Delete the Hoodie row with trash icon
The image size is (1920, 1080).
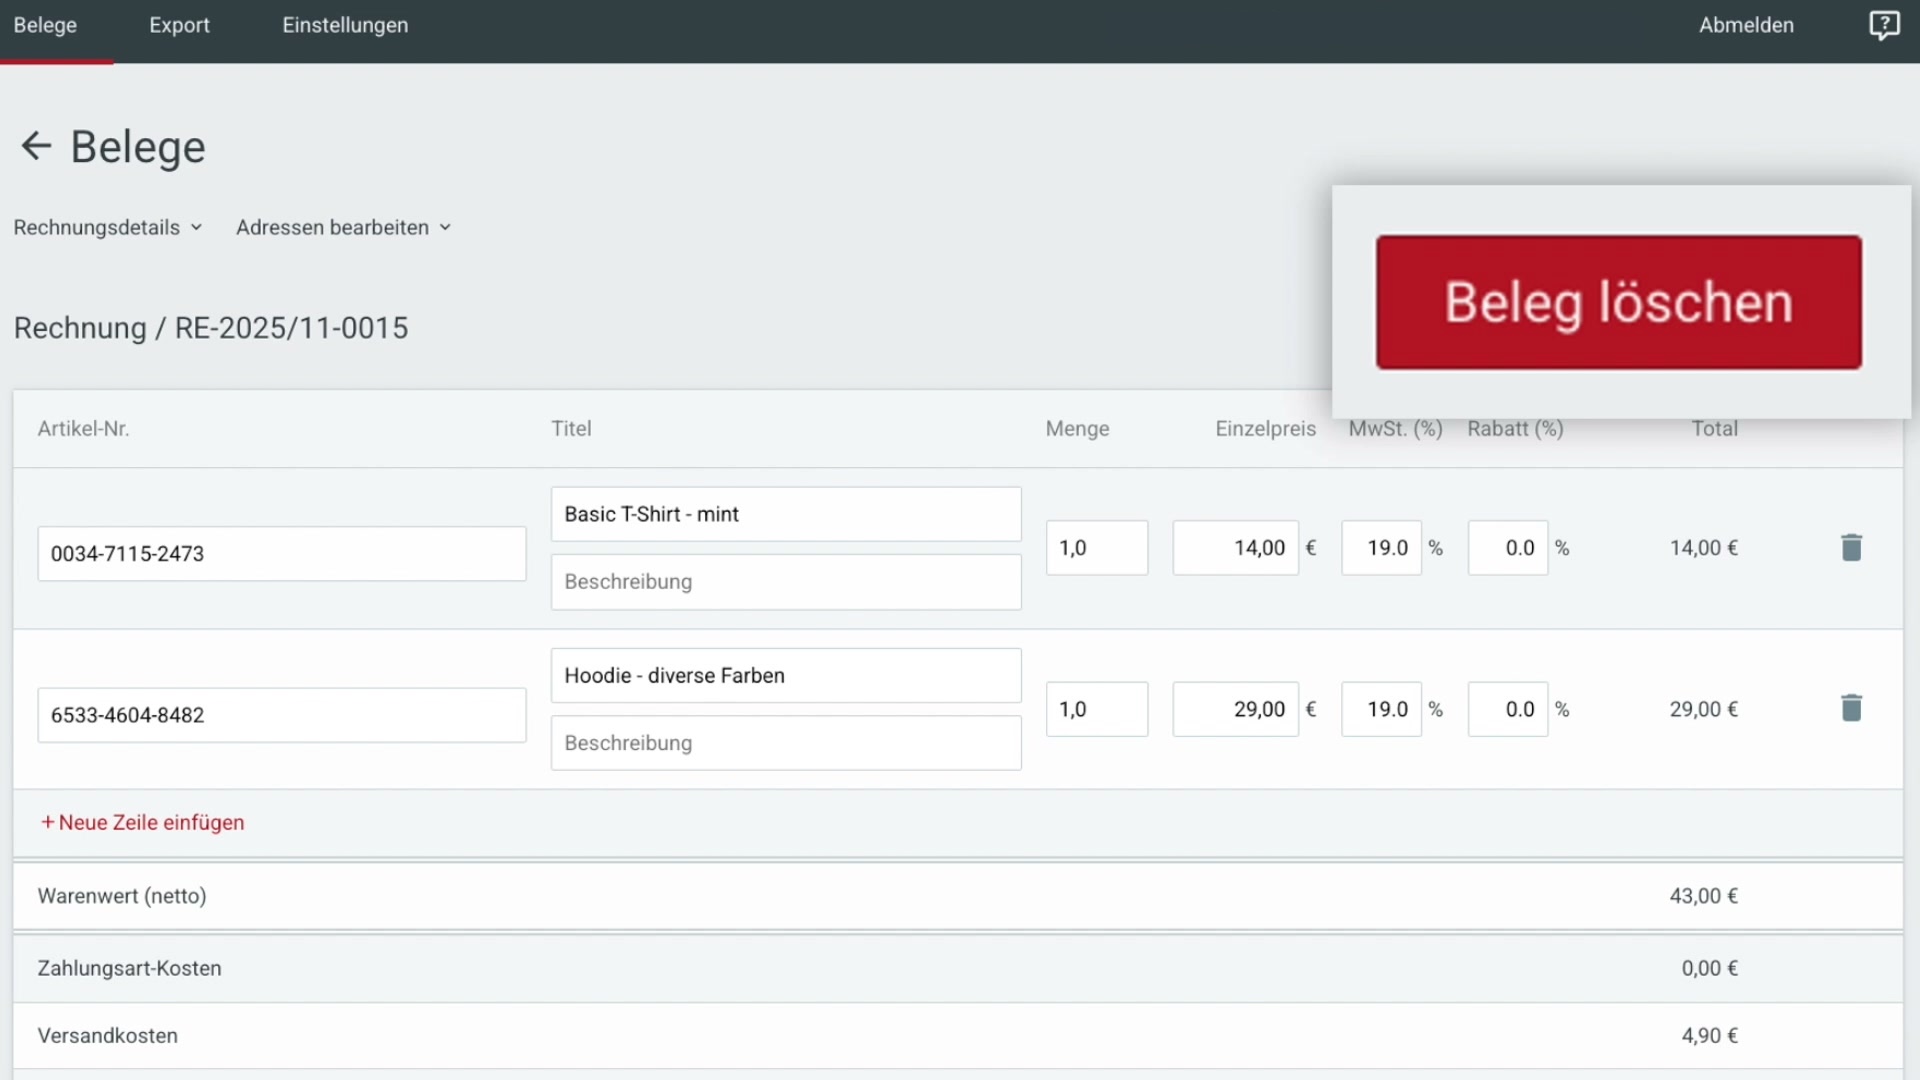point(1851,708)
